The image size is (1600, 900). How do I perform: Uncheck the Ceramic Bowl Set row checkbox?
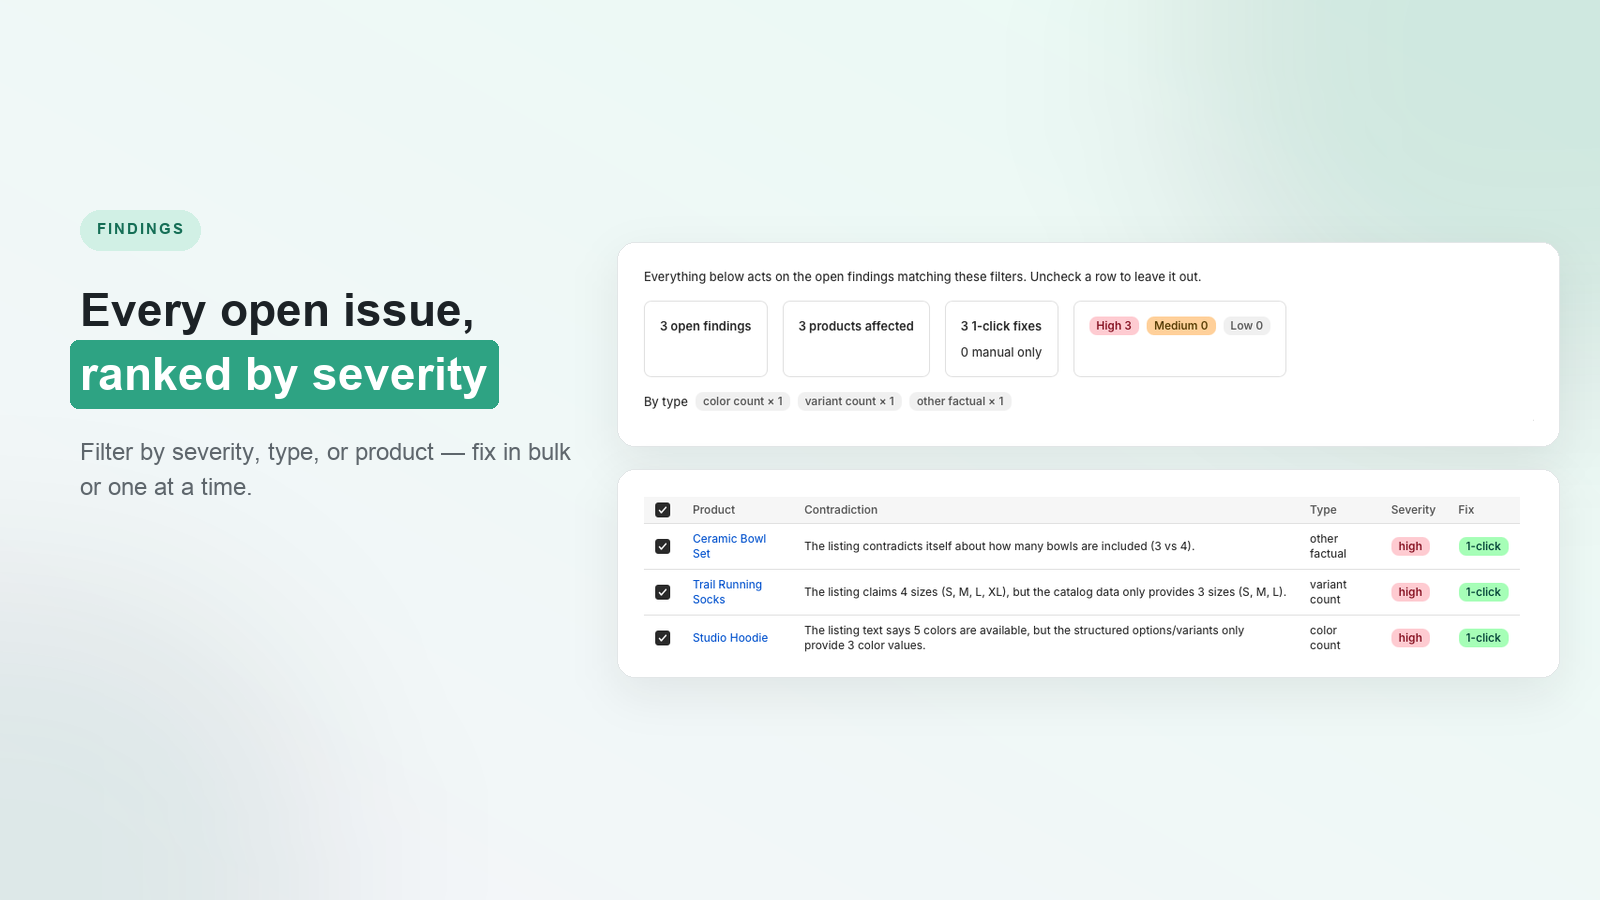tap(662, 546)
